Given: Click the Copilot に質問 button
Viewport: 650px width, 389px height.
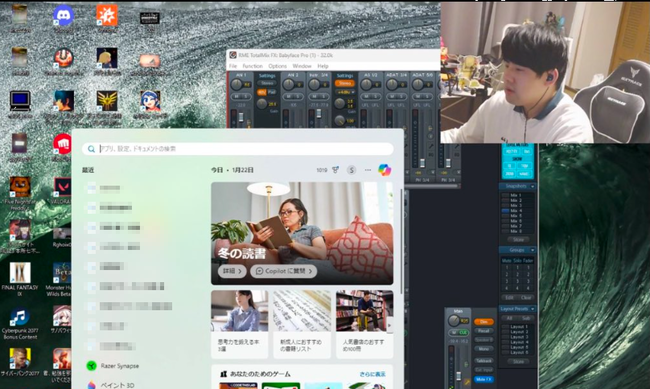Looking at the screenshot, I should [x=284, y=271].
